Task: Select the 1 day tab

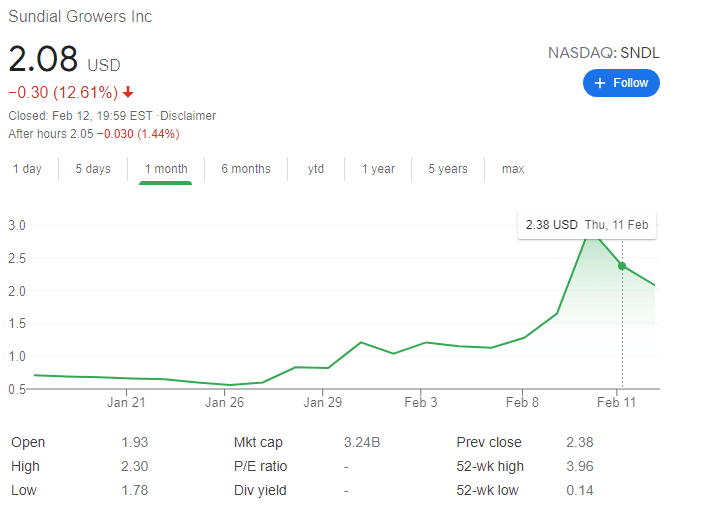Action: 27,169
